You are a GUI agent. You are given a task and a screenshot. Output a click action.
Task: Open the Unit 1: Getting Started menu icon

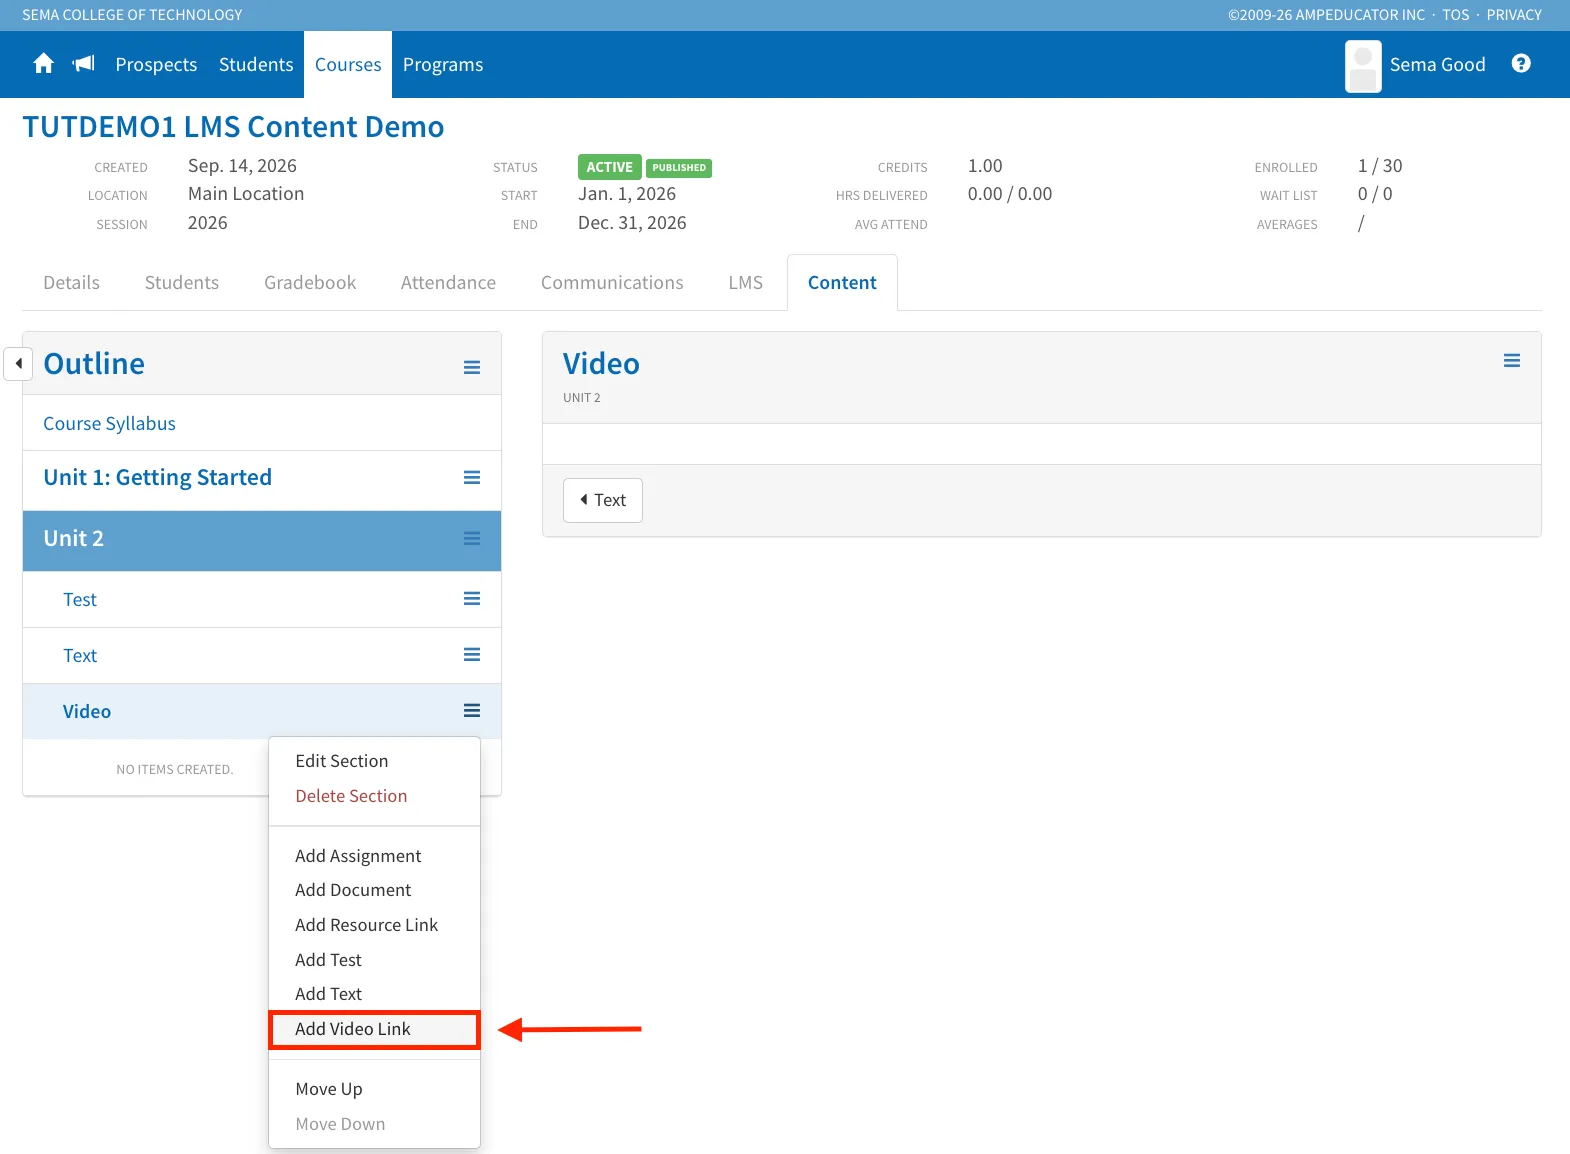coord(472,478)
